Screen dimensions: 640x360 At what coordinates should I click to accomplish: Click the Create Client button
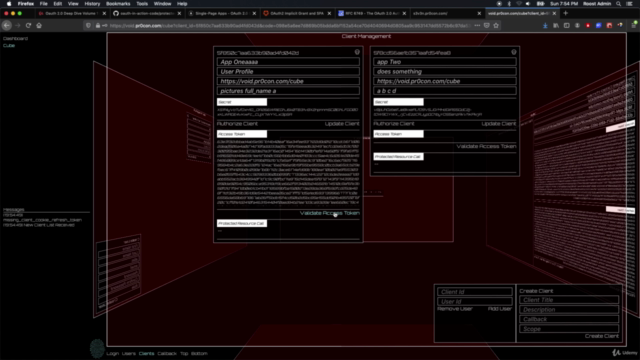pos(602,336)
